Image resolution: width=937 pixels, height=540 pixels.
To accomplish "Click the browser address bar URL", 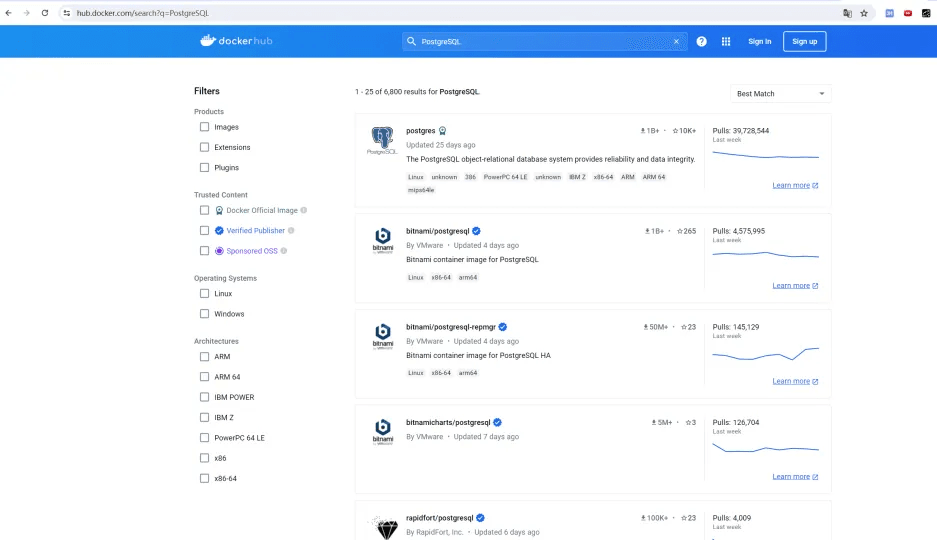I will coord(143,13).
